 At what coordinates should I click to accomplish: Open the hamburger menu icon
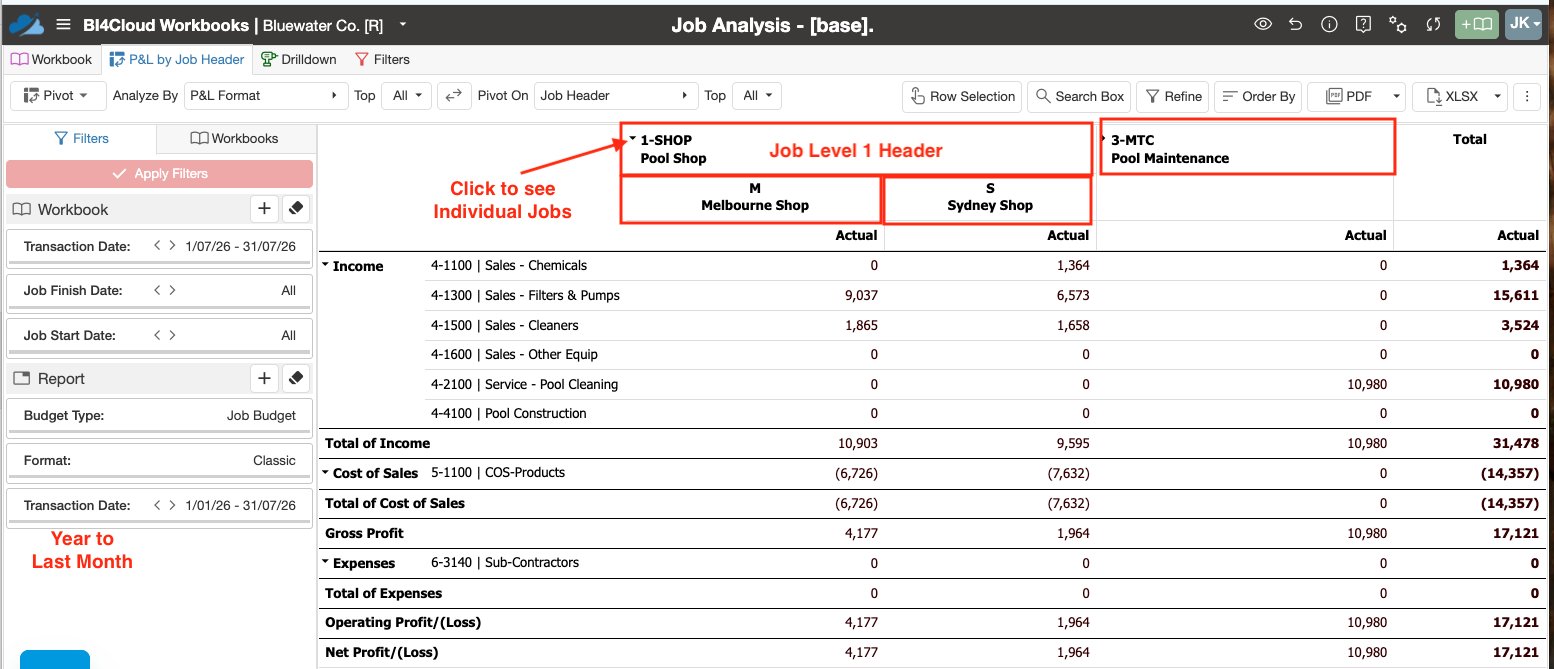(63, 25)
